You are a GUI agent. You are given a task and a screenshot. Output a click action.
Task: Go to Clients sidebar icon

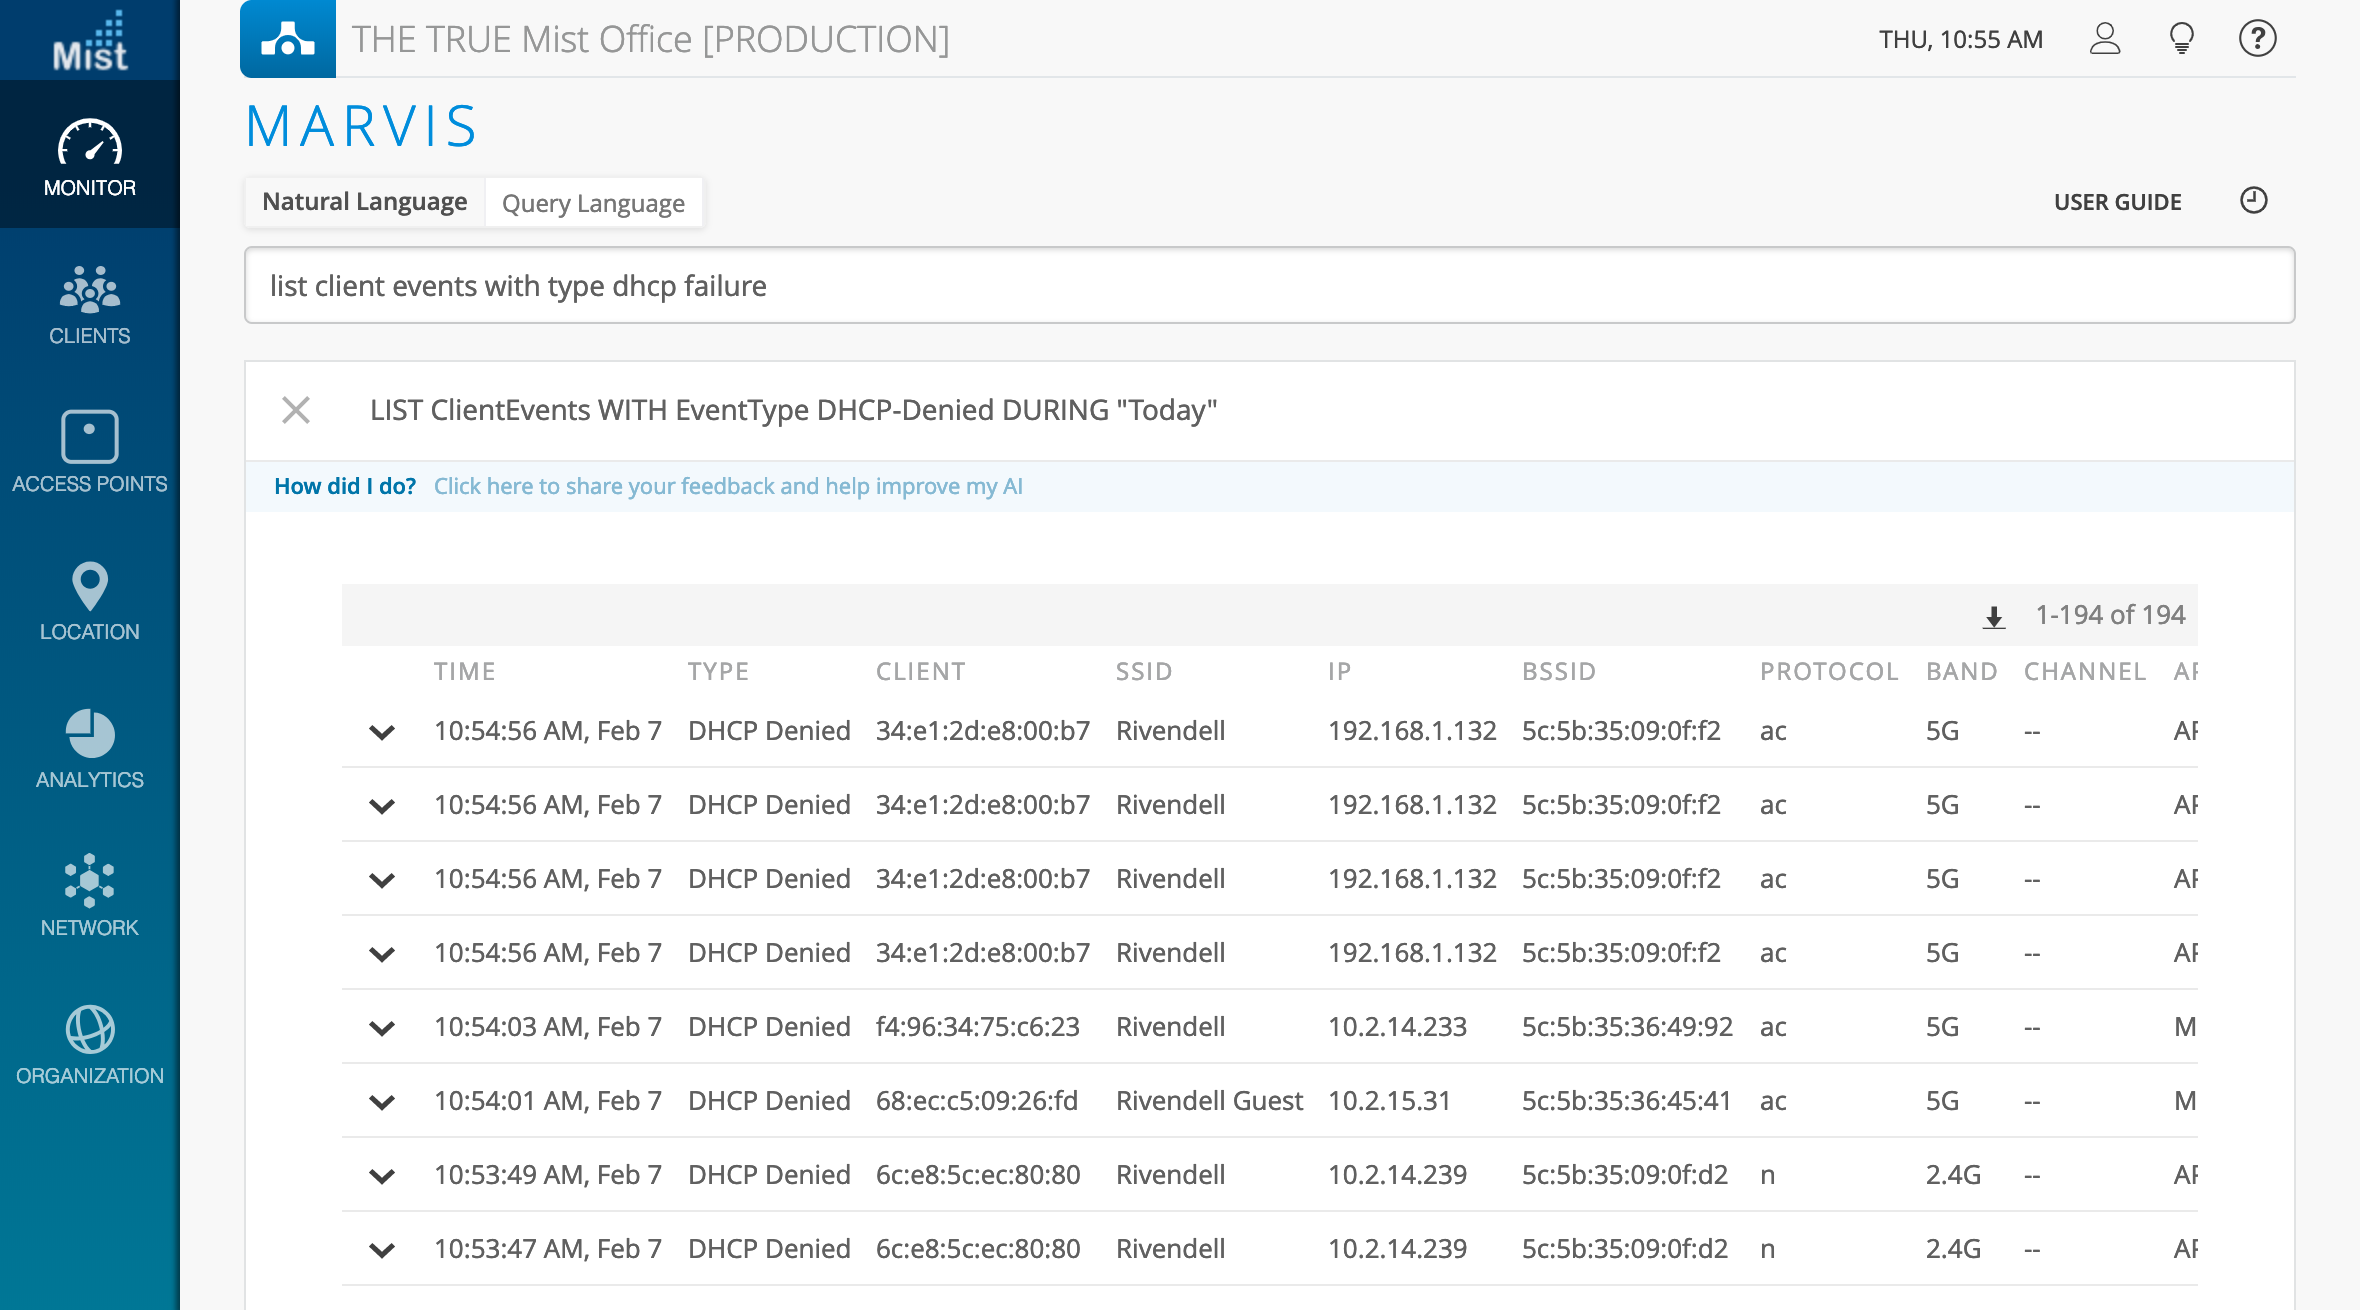[90, 304]
